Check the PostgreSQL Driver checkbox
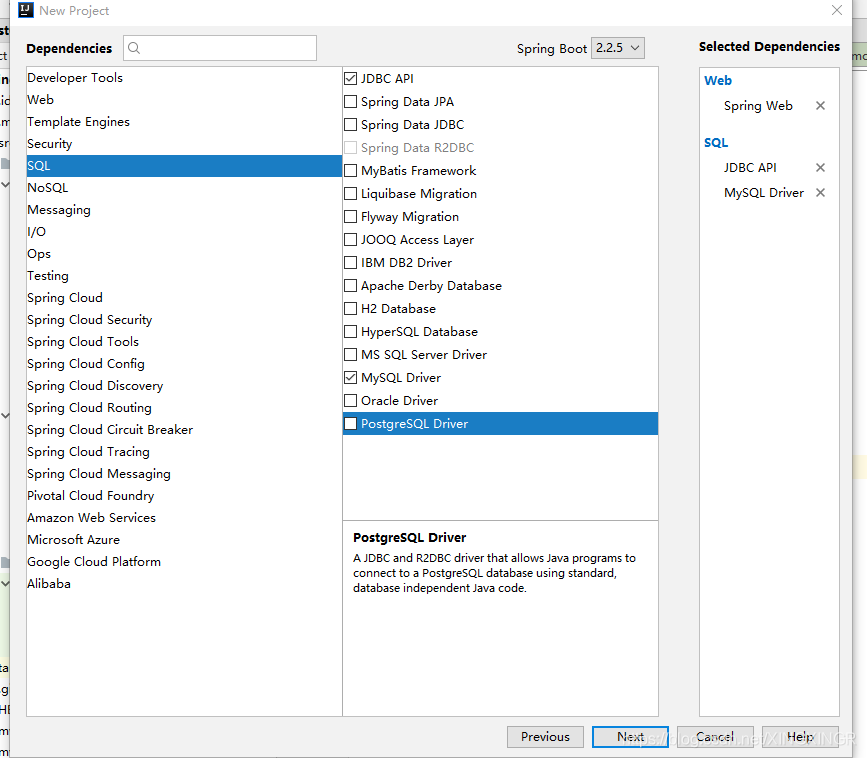The image size is (867, 758). (x=351, y=424)
